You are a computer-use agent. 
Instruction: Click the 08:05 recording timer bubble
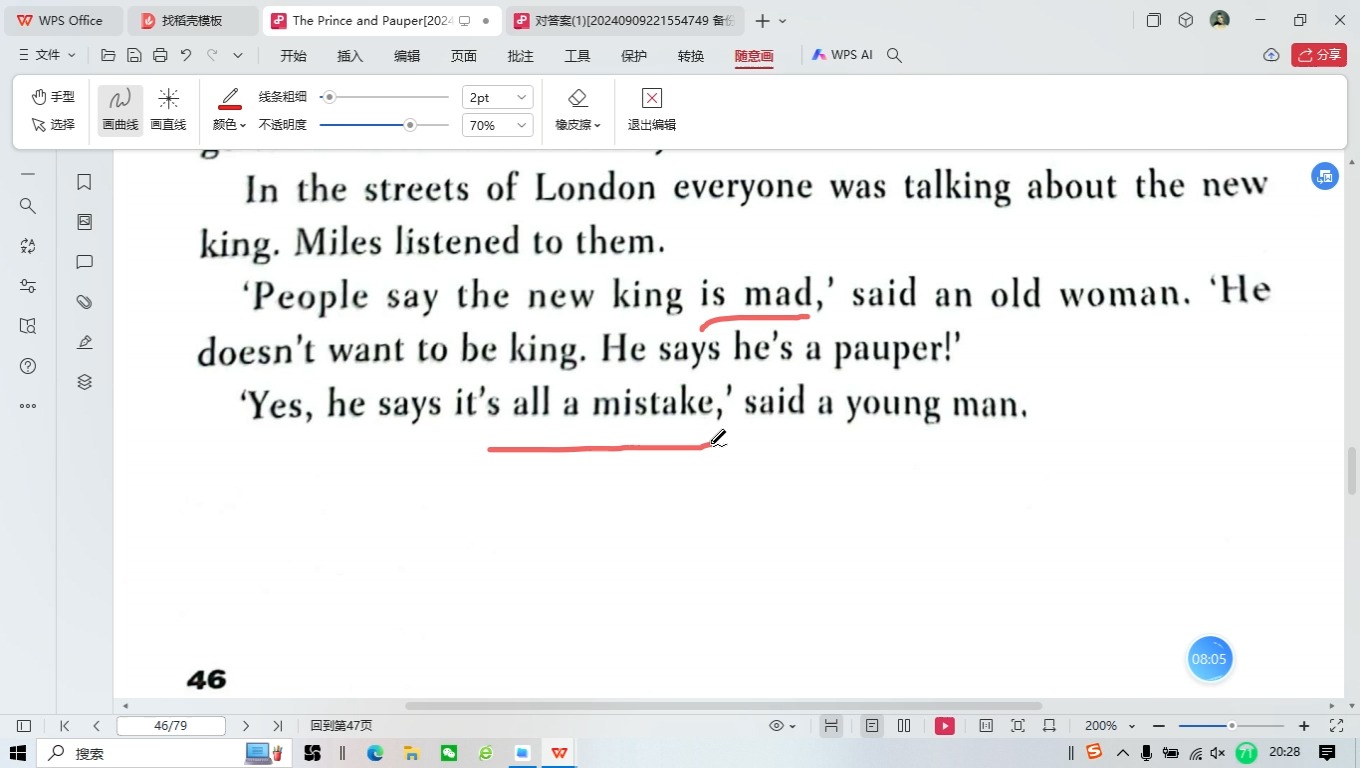tap(1210, 659)
